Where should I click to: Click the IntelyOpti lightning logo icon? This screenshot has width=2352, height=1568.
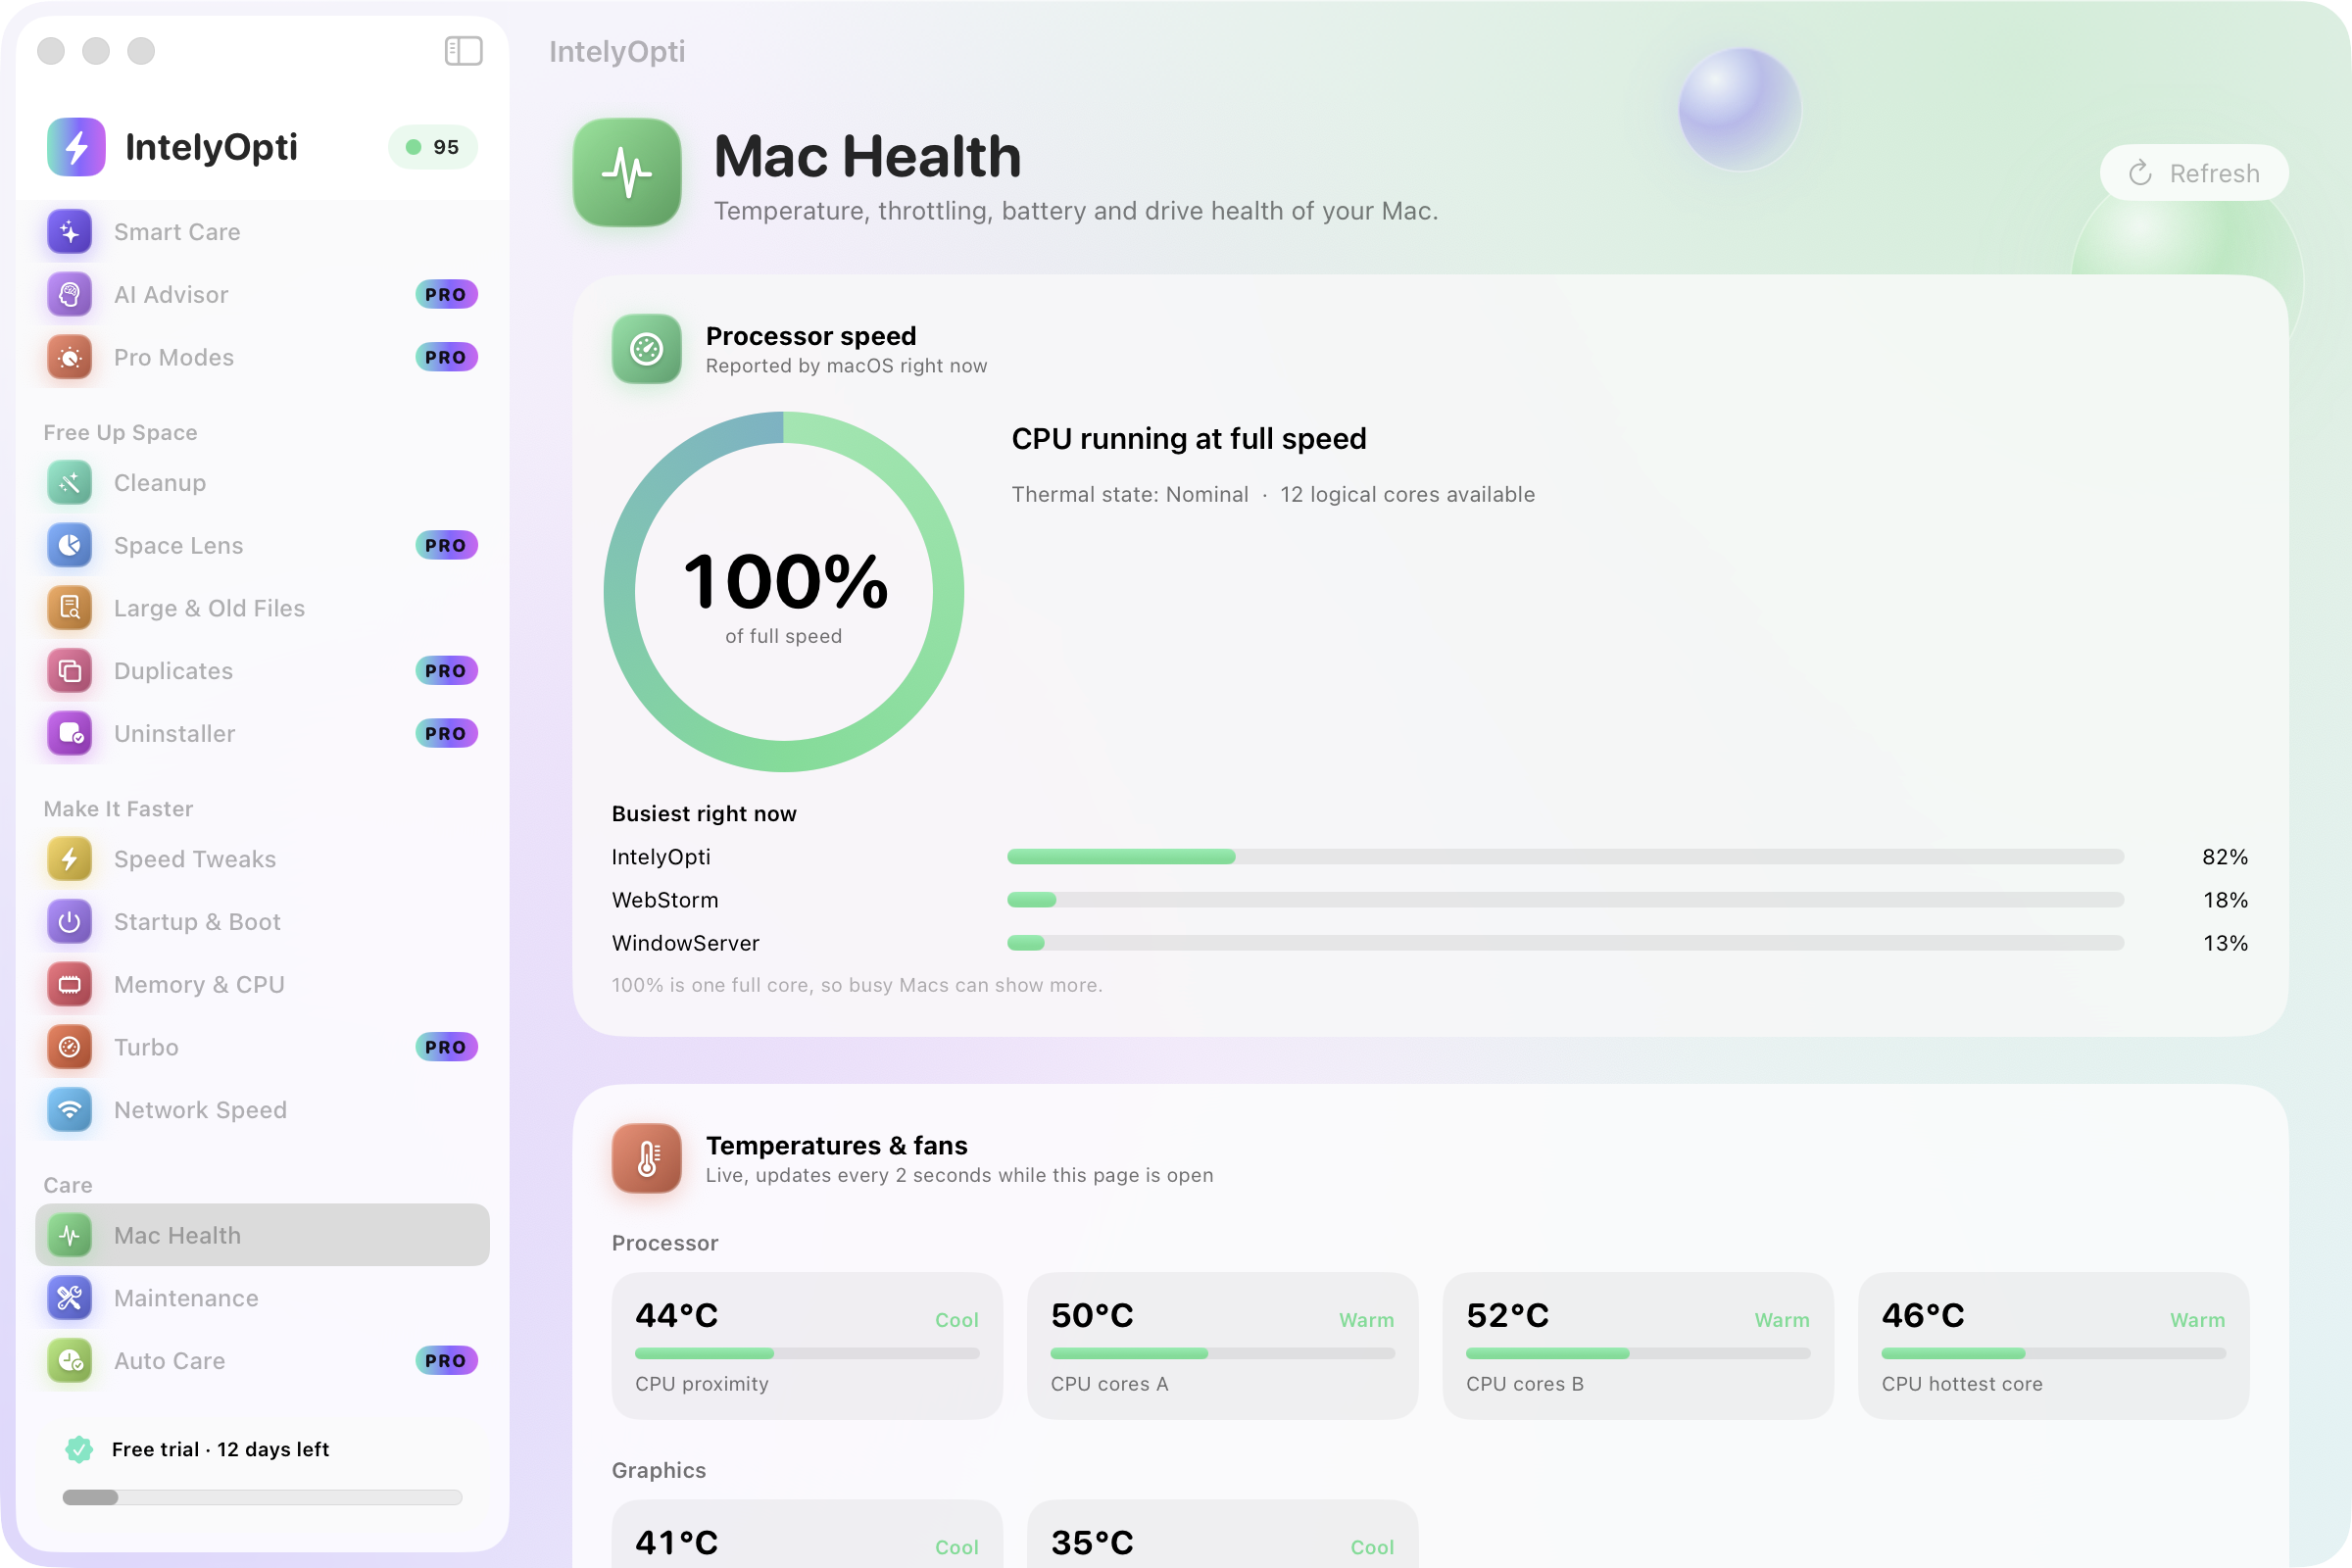pos(76,147)
